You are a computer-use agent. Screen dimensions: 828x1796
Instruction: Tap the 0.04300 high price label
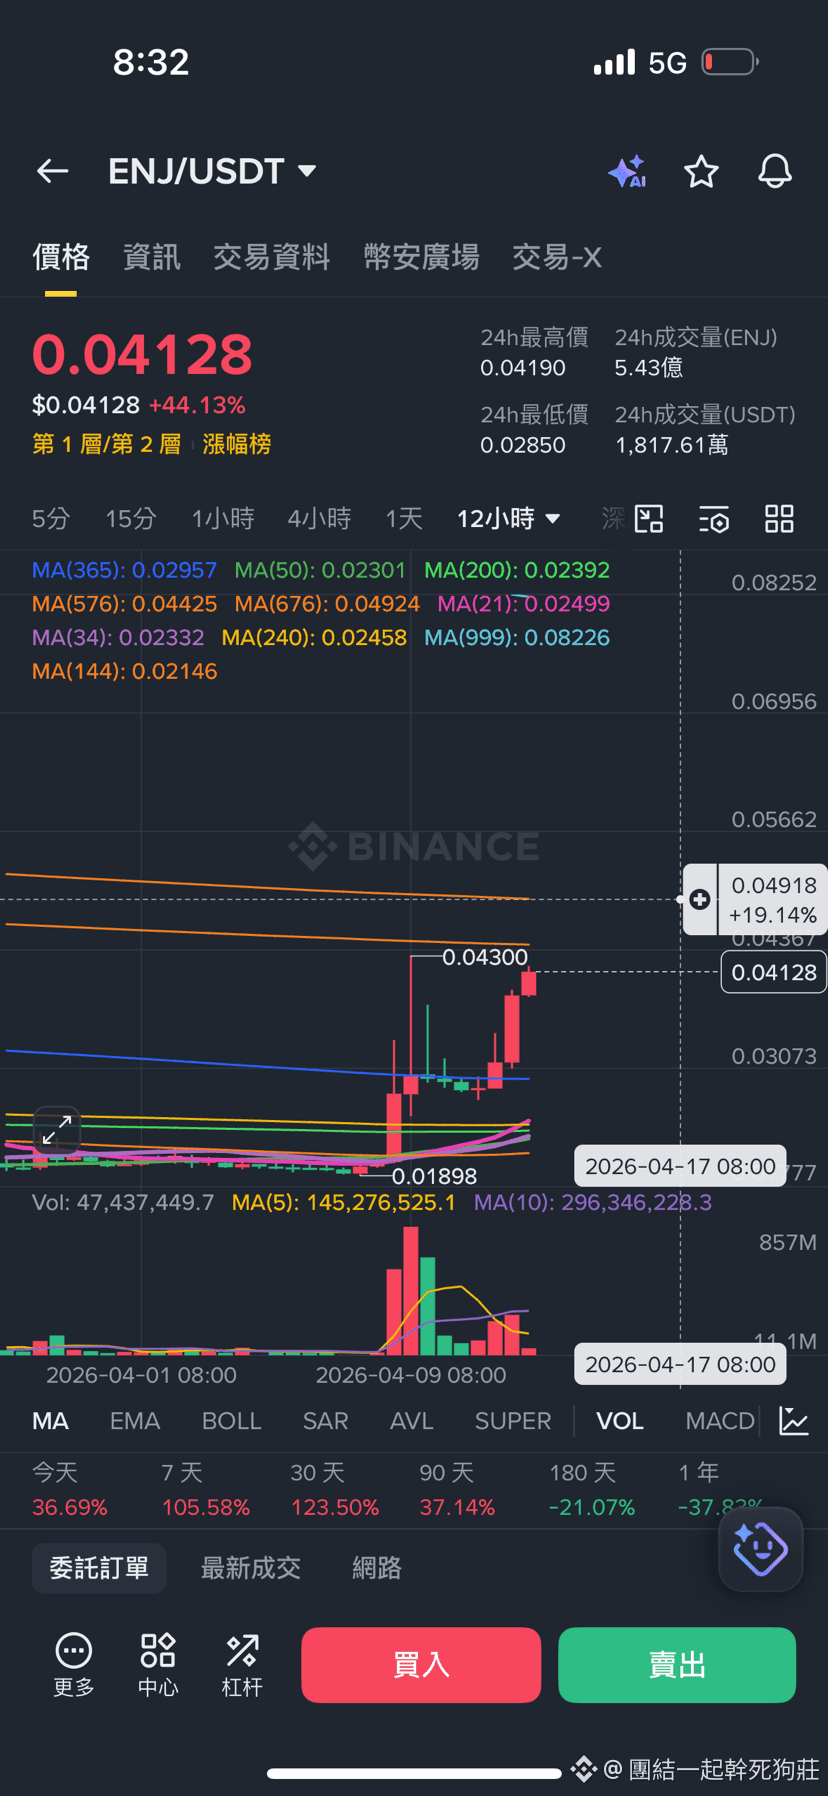click(x=485, y=957)
